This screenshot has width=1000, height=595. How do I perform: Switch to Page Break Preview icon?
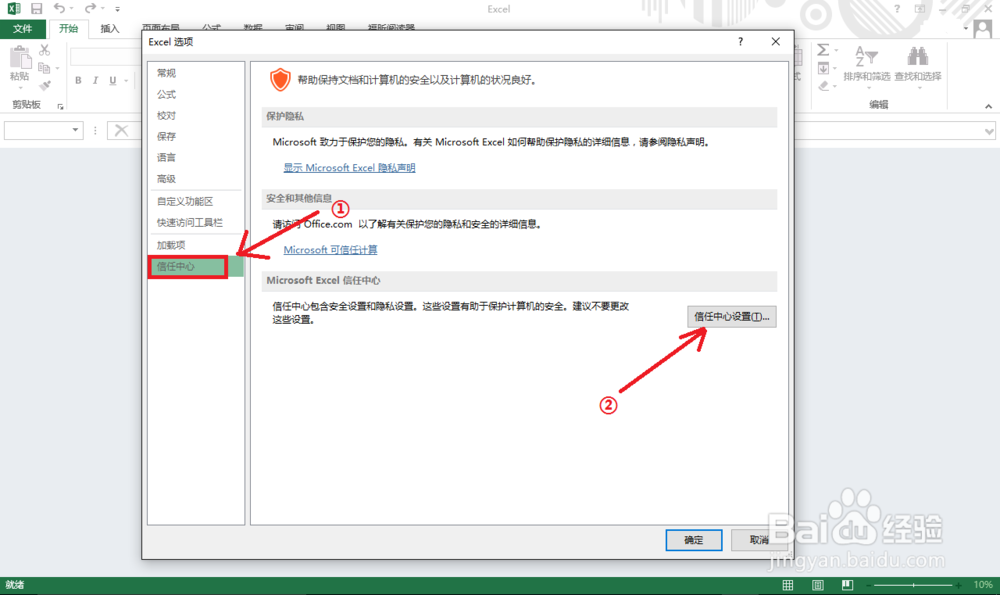coord(848,585)
